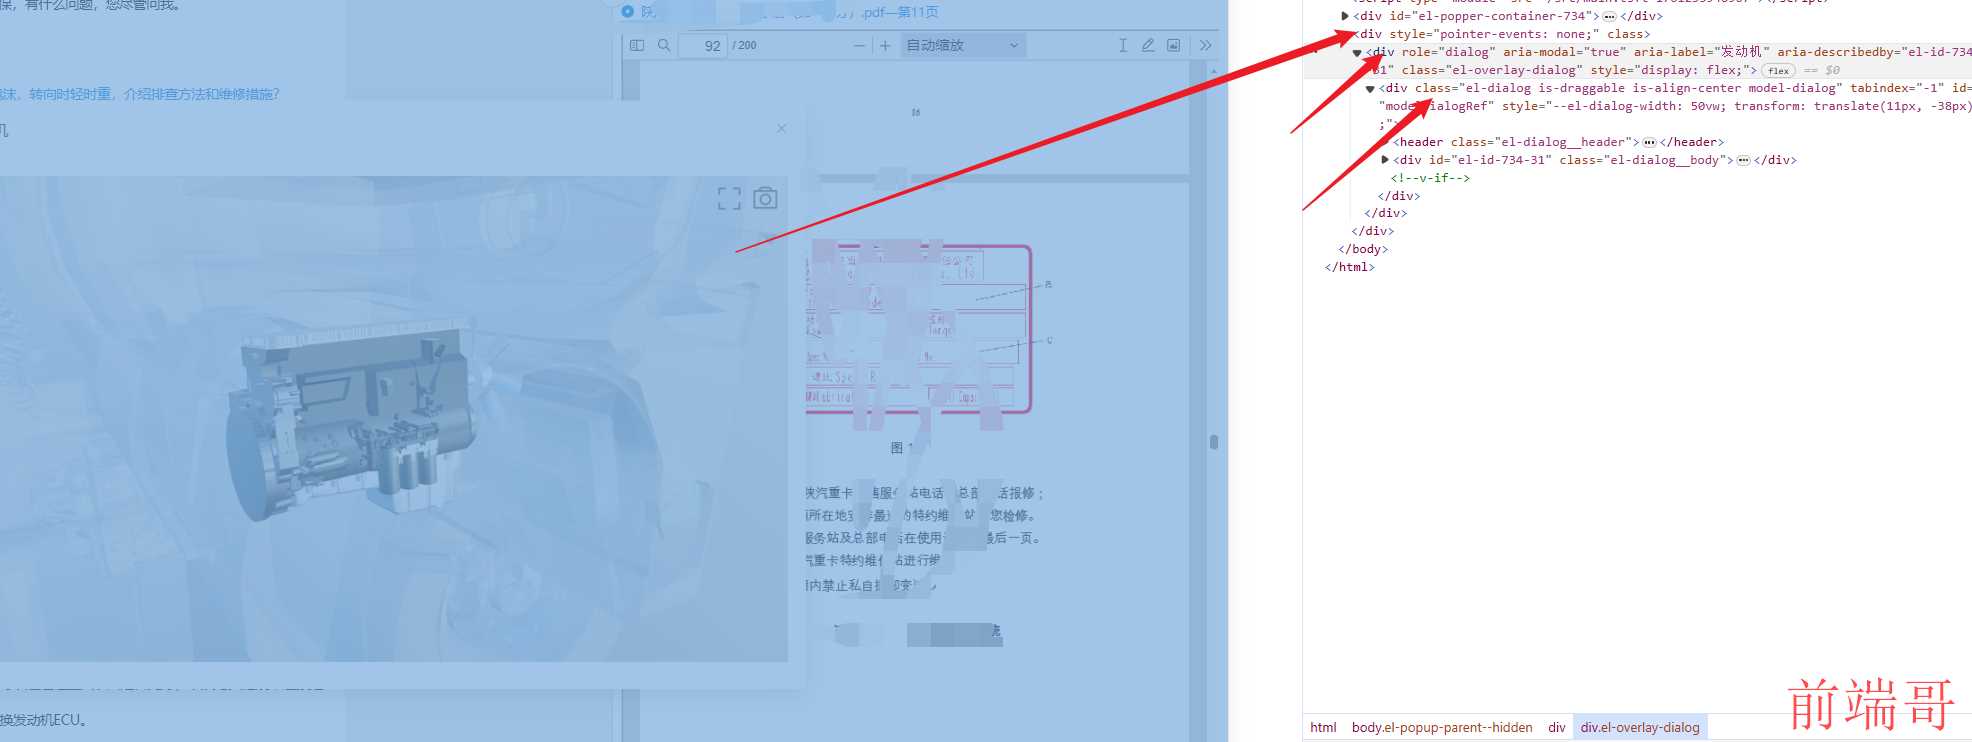Image resolution: width=1972 pixels, height=742 pixels.
Task: Toggle fullscreen for the 3D engine model
Action: coord(729,198)
